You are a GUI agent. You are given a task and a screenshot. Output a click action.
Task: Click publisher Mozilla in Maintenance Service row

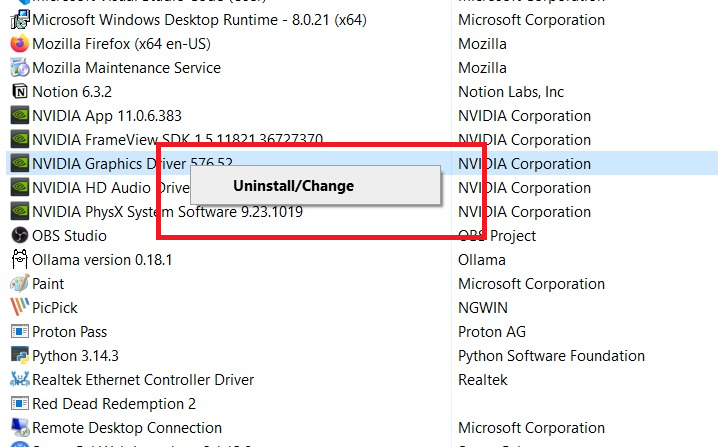(482, 68)
